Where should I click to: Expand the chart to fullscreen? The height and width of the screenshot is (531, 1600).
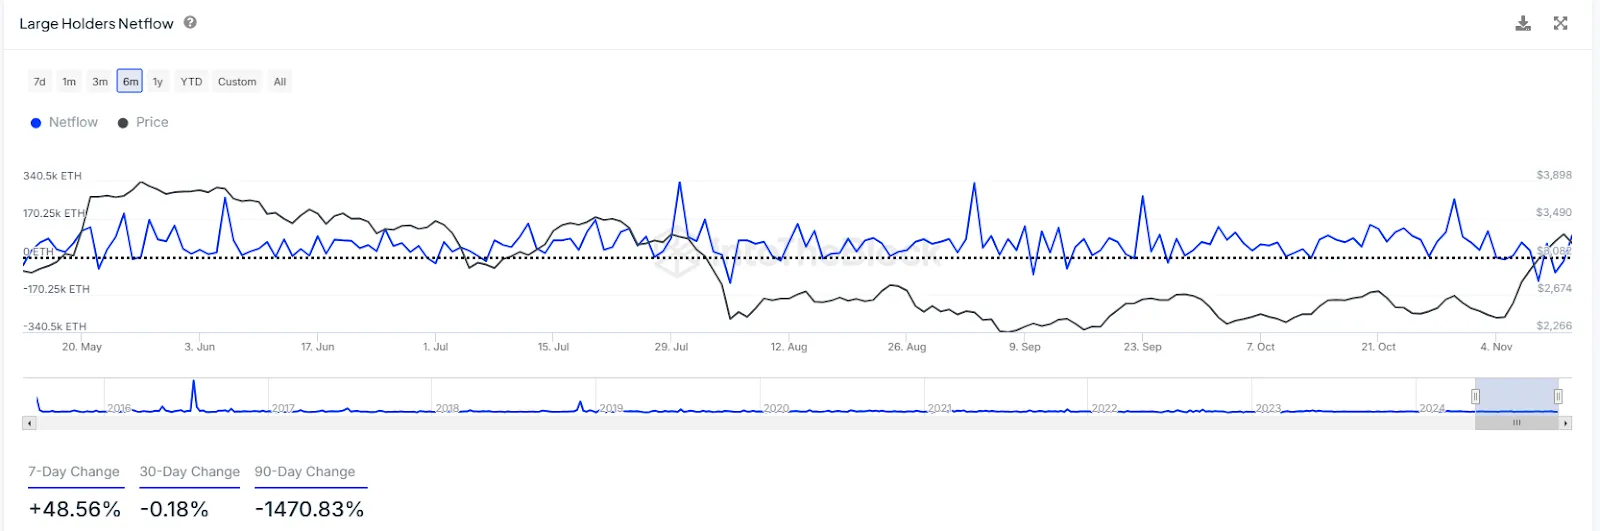click(1560, 23)
